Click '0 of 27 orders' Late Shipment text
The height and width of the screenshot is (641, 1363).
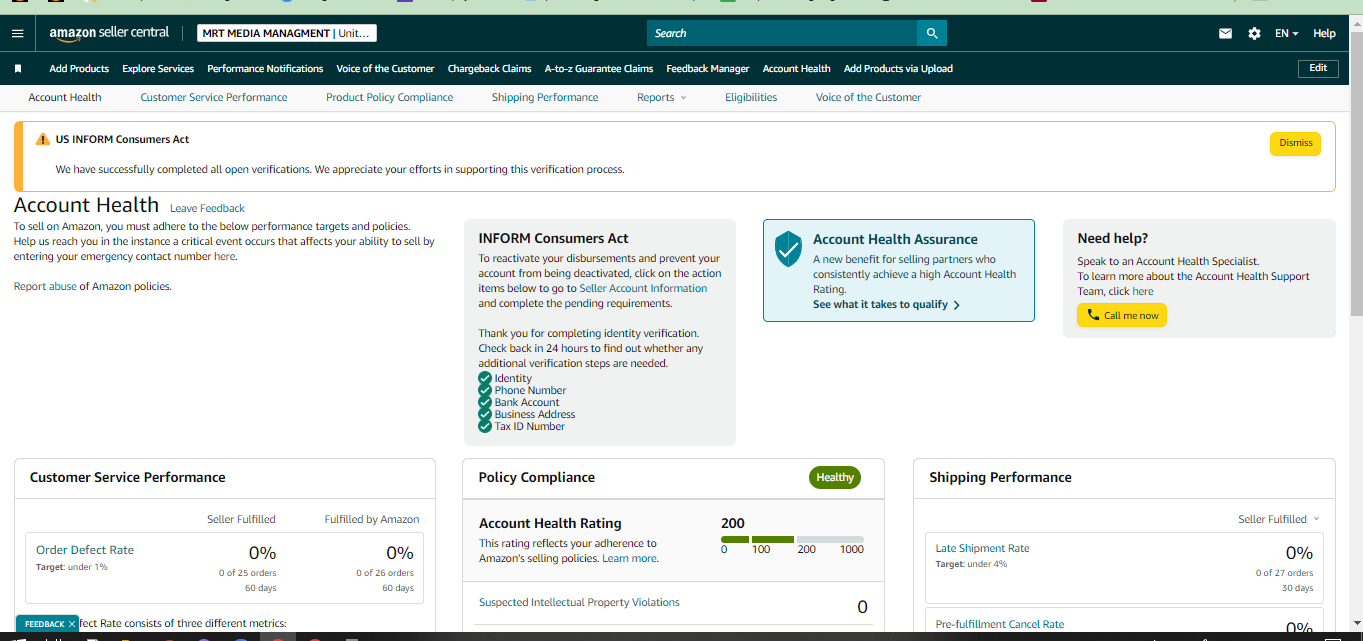[x=1285, y=573]
